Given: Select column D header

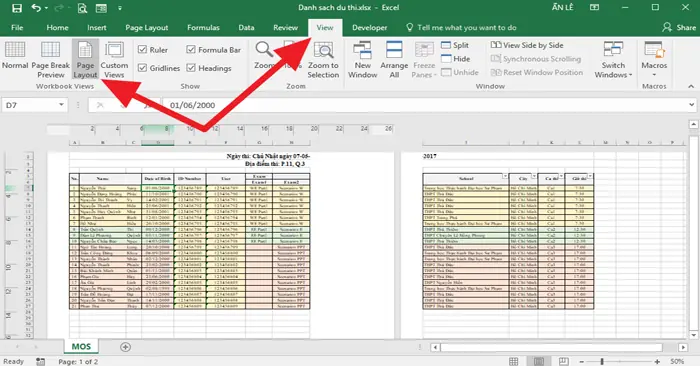Looking at the screenshot, I should tap(158, 143).
